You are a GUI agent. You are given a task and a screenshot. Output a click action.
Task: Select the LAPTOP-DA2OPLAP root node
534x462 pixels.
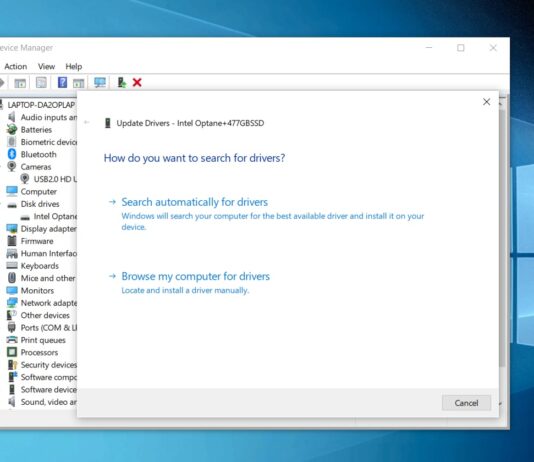click(x=41, y=105)
